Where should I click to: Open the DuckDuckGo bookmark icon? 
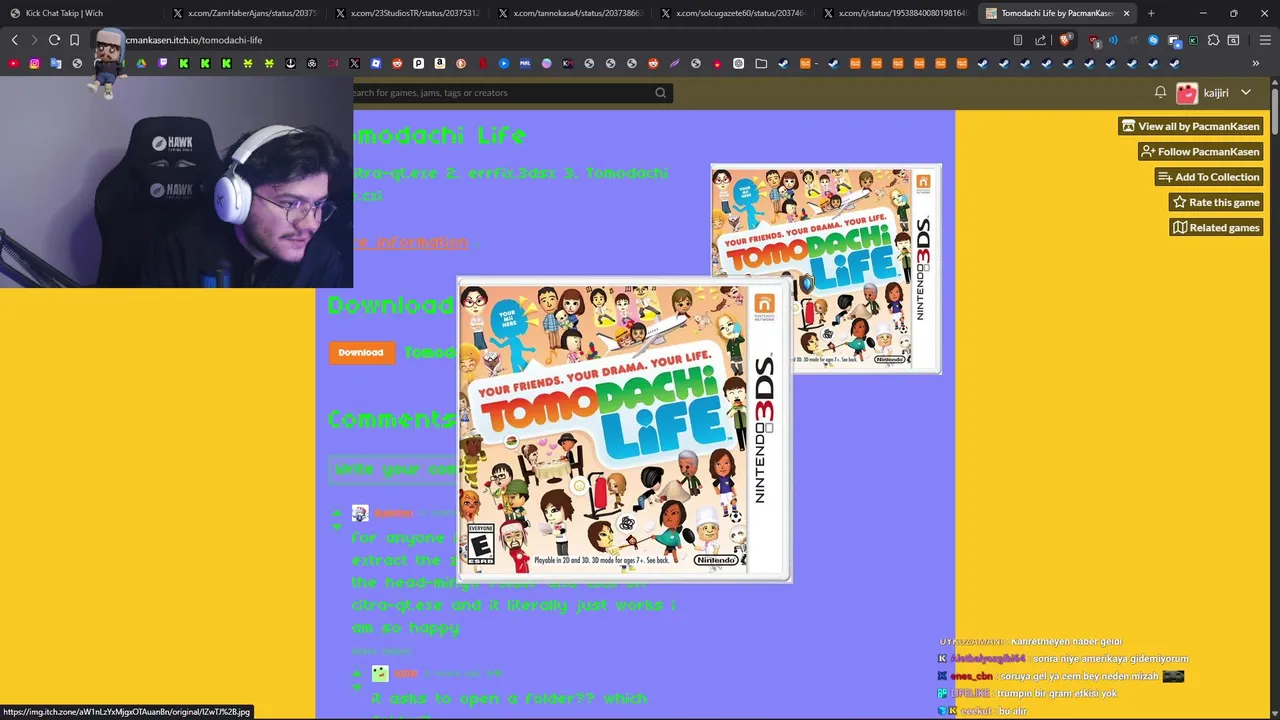pyautogui.click(x=461, y=64)
